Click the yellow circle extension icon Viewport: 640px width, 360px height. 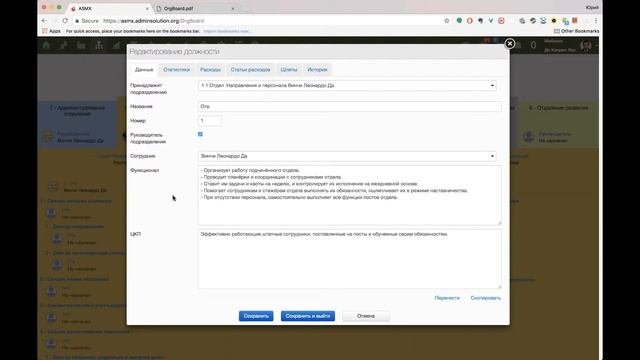pos(554,20)
